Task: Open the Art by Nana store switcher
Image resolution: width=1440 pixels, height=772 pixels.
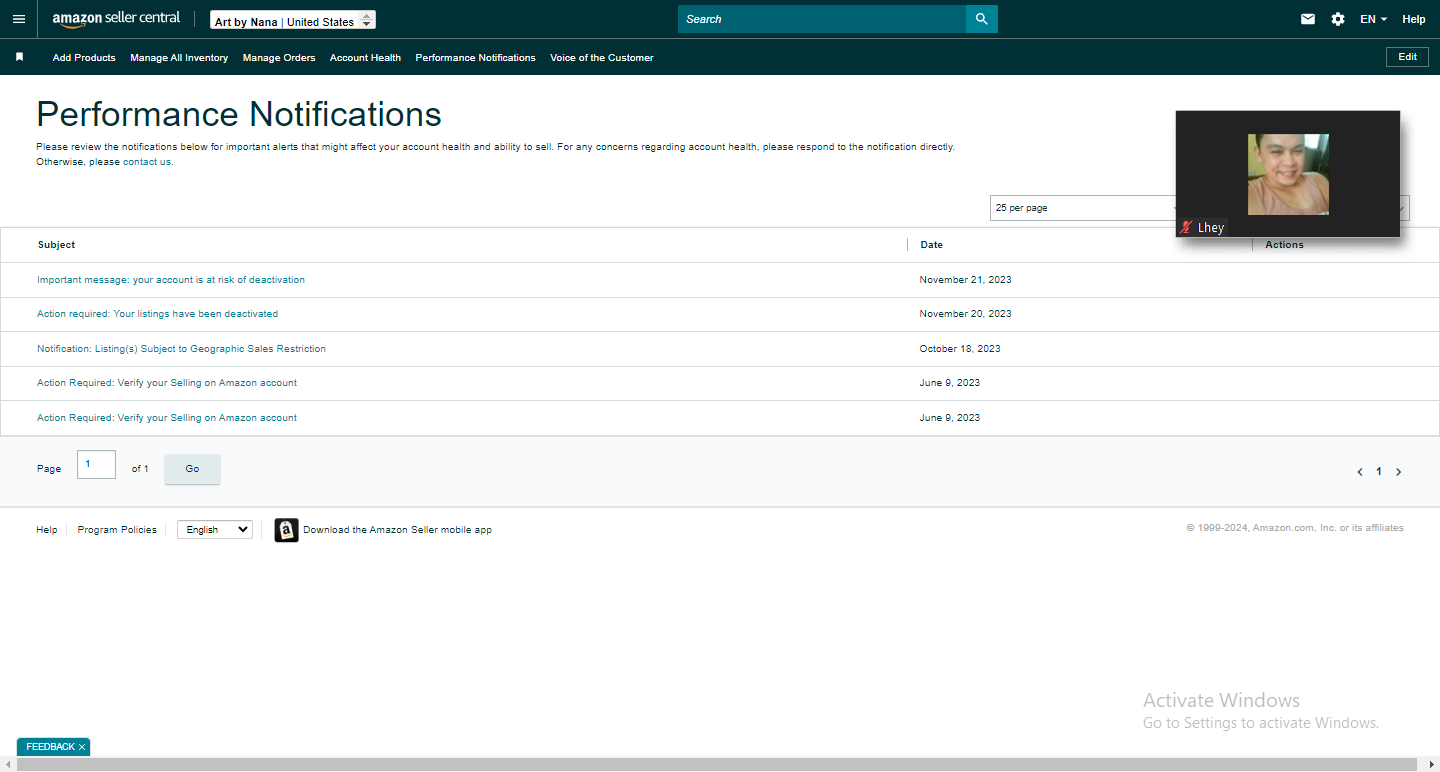Action: [293, 20]
